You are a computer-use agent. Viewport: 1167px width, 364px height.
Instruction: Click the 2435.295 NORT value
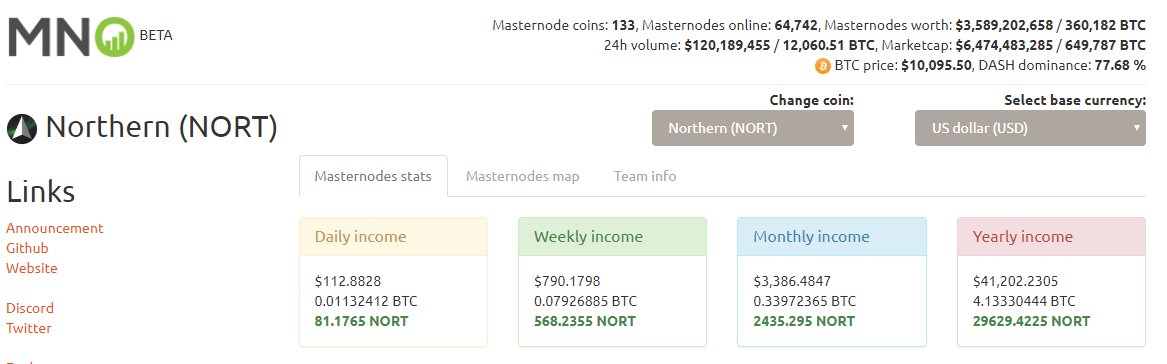(x=804, y=322)
